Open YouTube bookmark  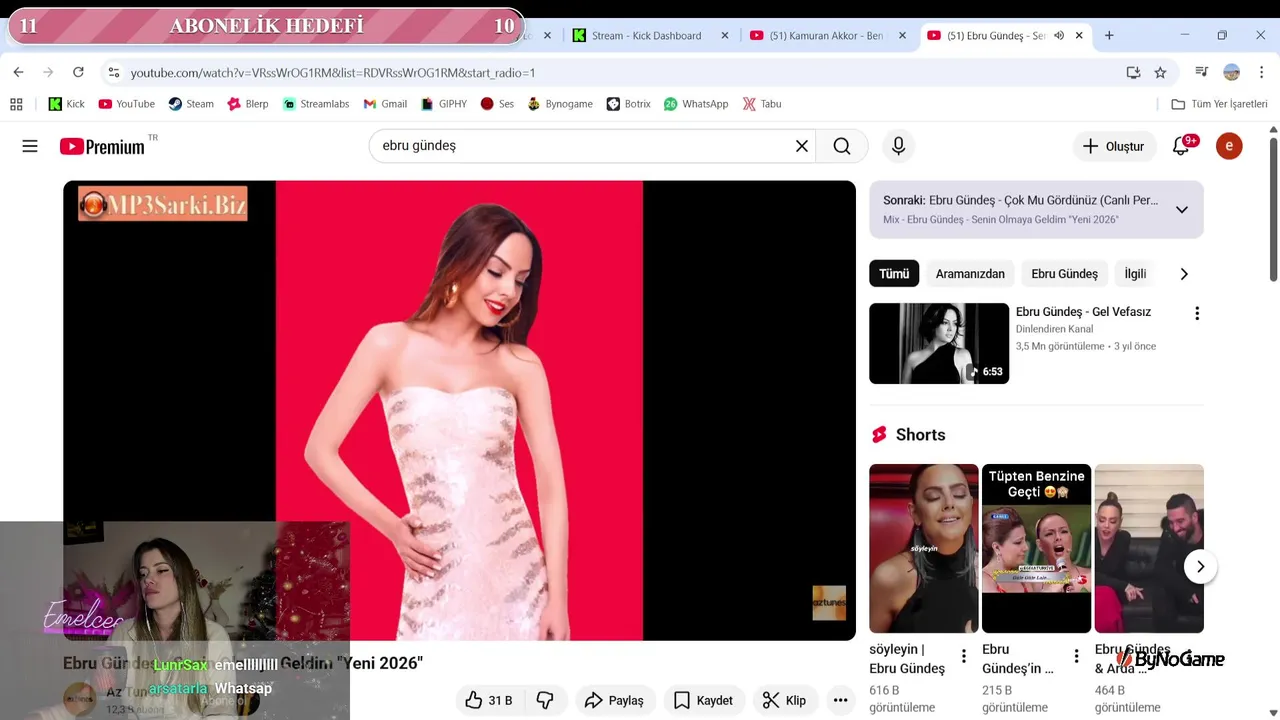point(127,104)
